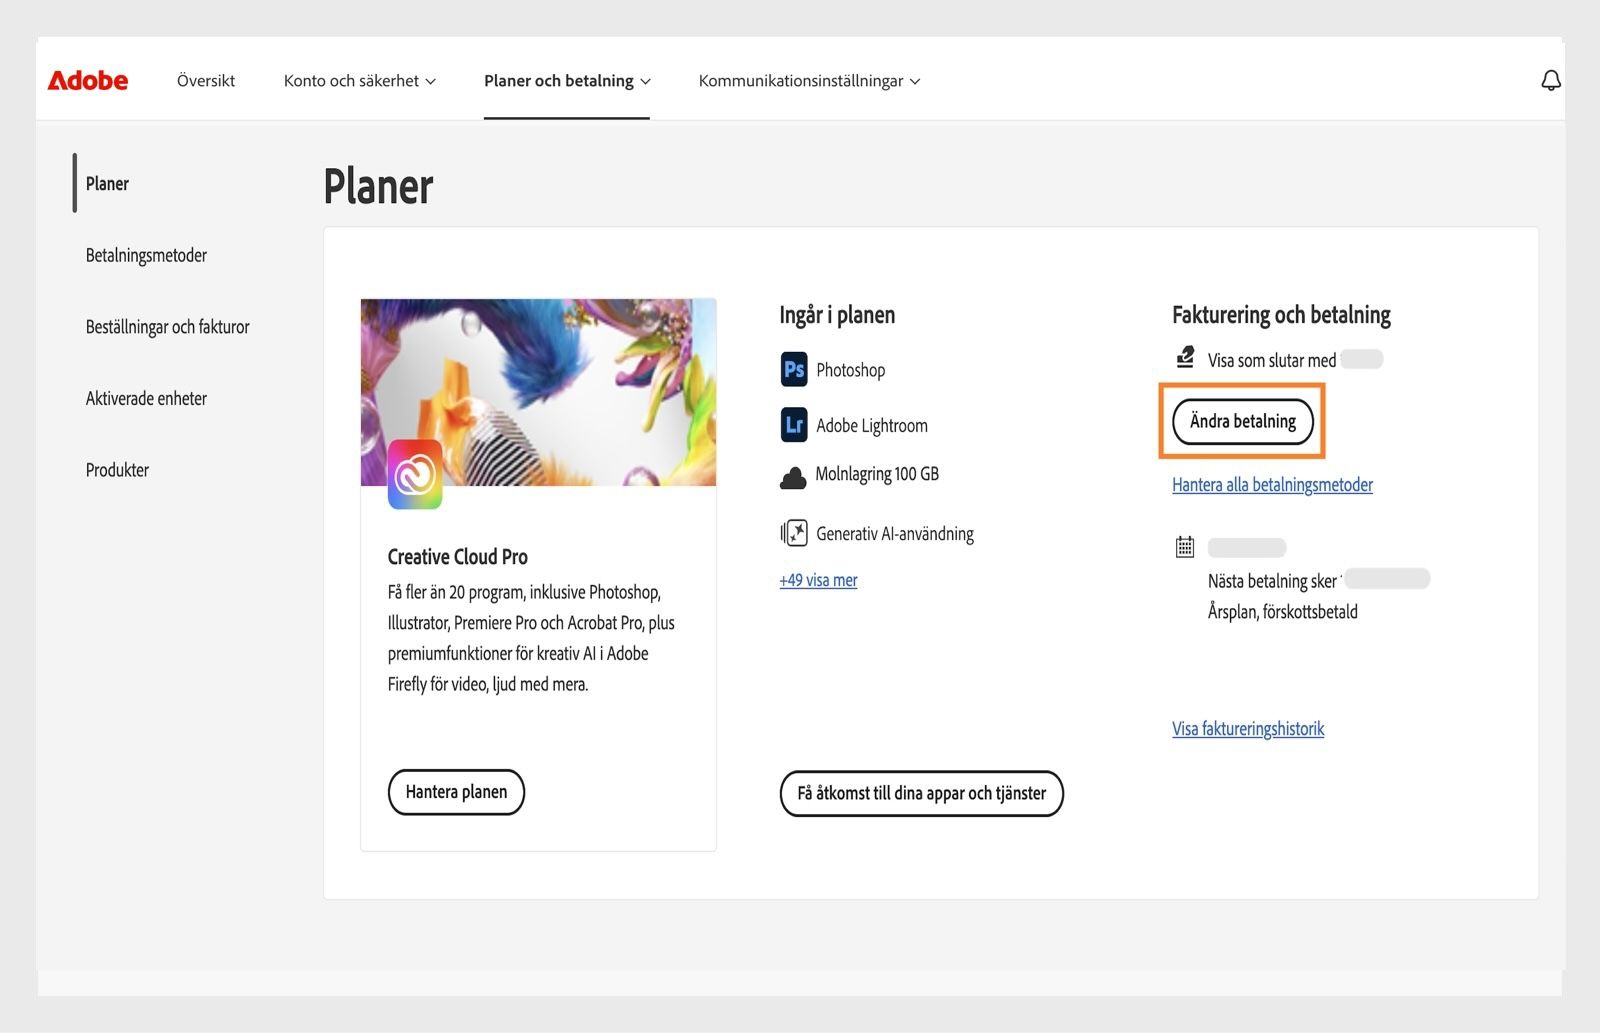1600x1033 pixels.
Task: Click the Lightroom Lr icon
Action: pos(794,425)
